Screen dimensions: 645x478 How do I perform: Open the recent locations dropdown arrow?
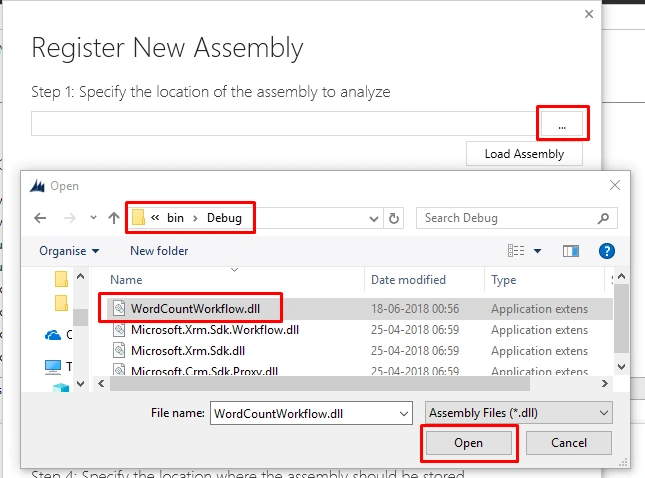tap(93, 218)
